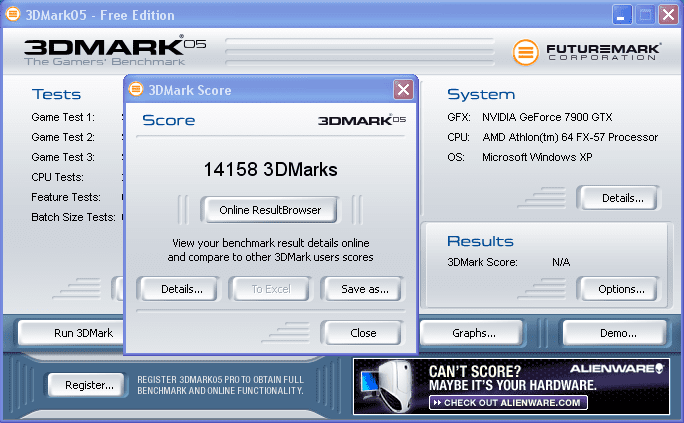Click Save as... to save the result
684x423 pixels.
coord(365,289)
